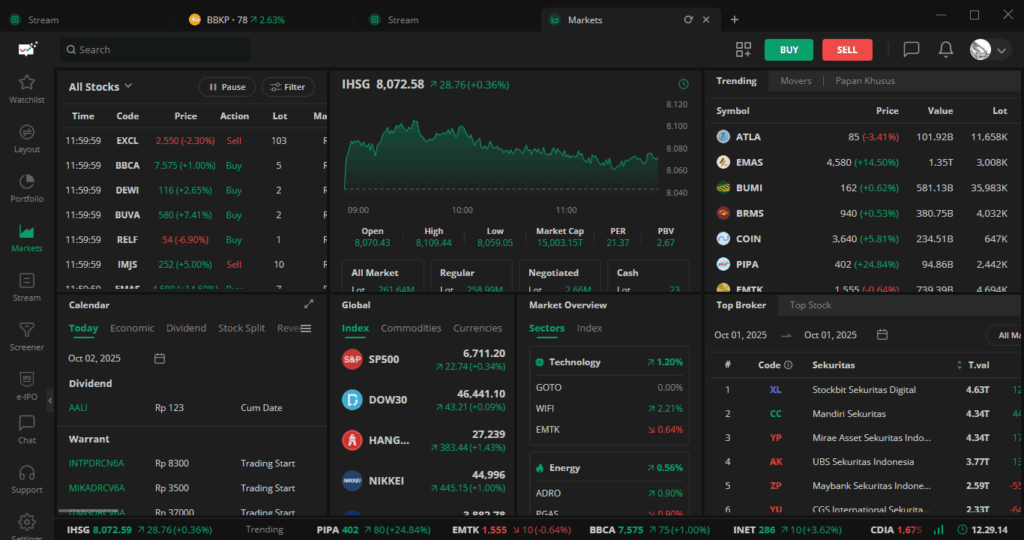This screenshot has width=1024, height=540.
Task: Click the Search input field
Action: click(x=155, y=49)
